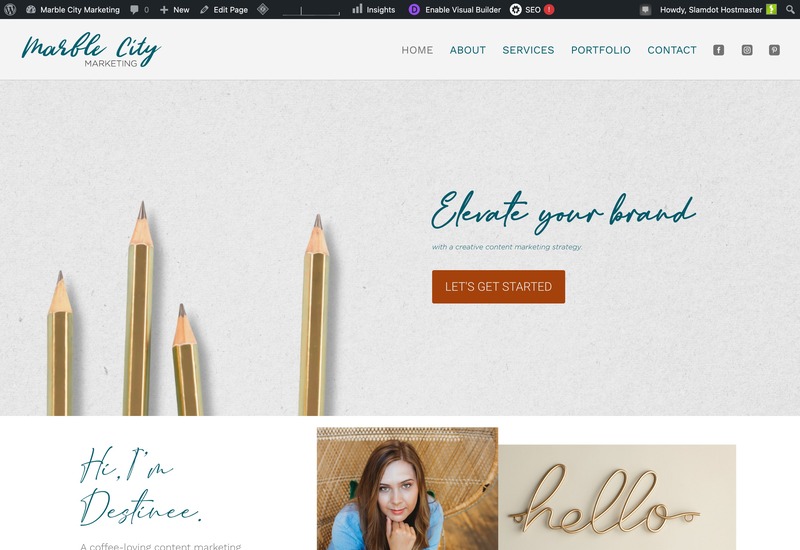Open the Facebook social icon
The height and width of the screenshot is (550, 800).
[718, 50]
